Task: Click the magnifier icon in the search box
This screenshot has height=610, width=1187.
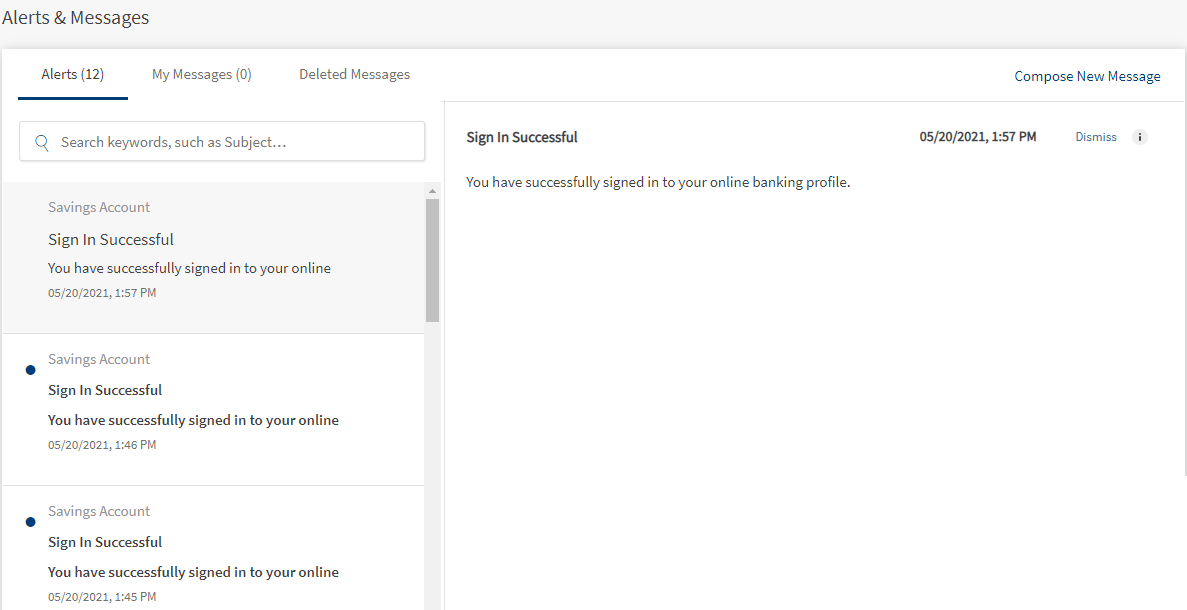Action: [42, 142]
